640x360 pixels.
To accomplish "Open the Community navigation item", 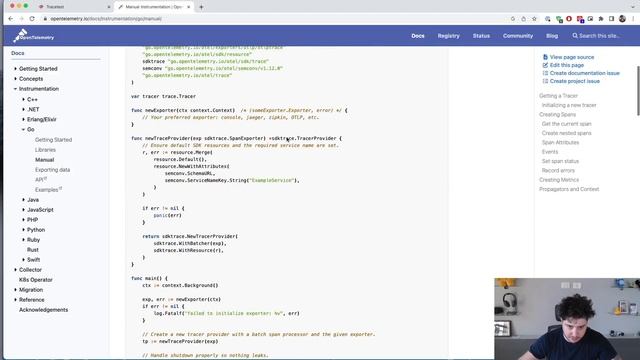I will pos(518,36).
